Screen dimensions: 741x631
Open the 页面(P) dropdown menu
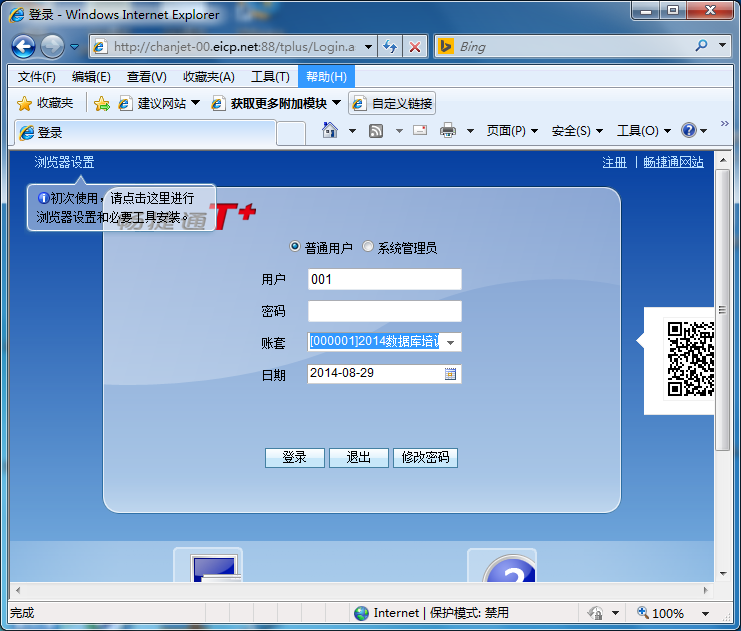tap(512, 131)
